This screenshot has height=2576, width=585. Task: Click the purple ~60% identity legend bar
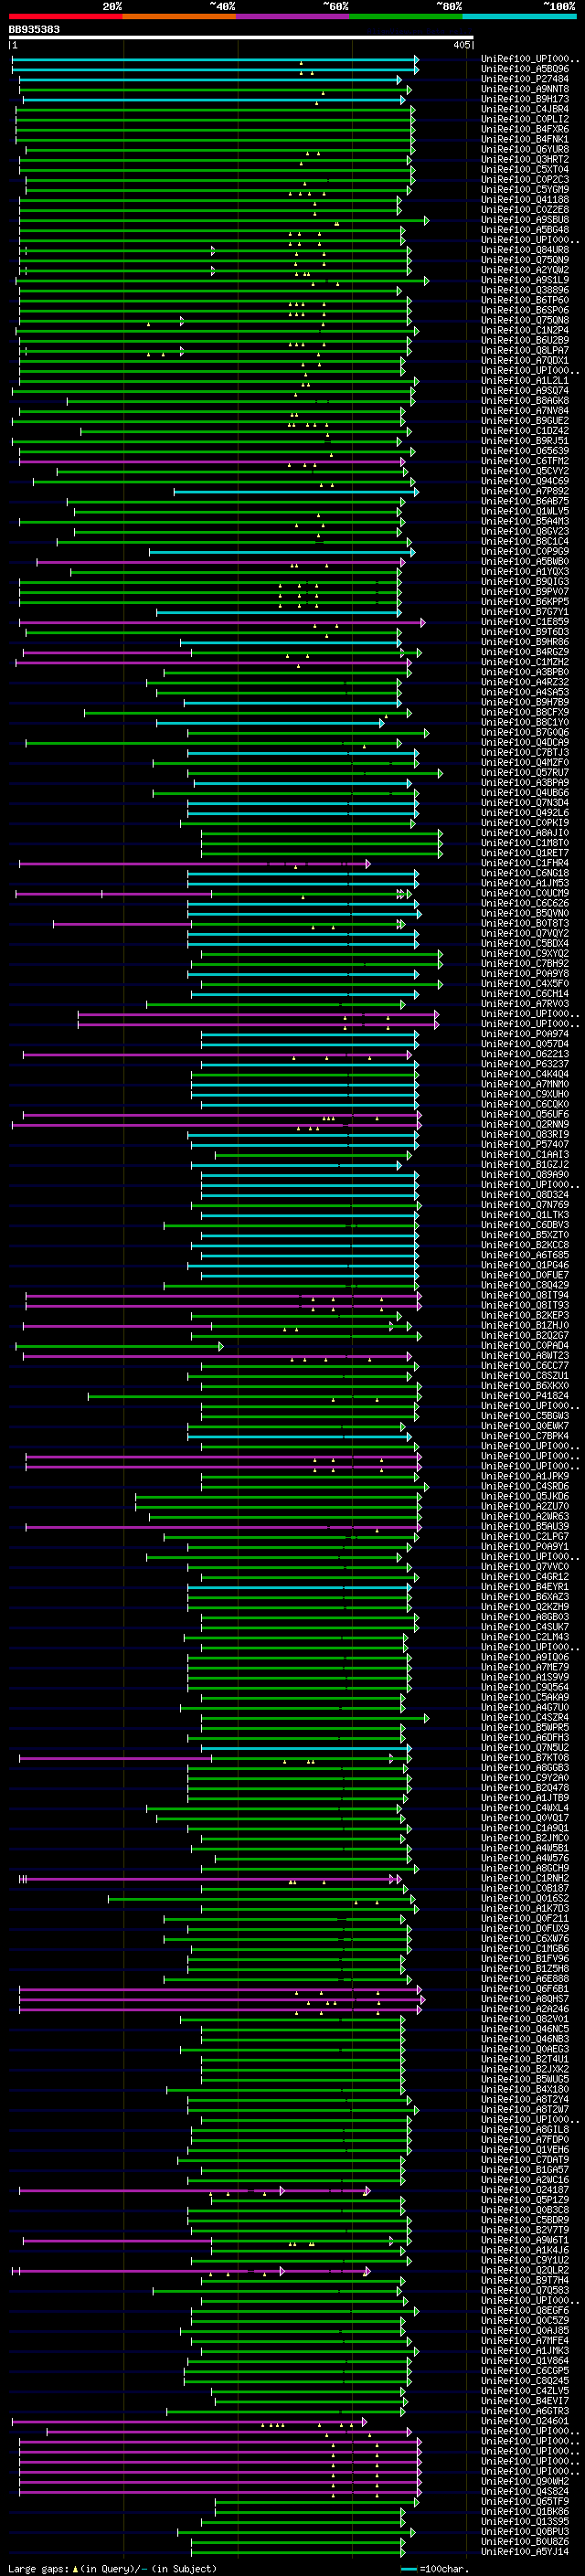pyautogui.click(x=293, y=17)
